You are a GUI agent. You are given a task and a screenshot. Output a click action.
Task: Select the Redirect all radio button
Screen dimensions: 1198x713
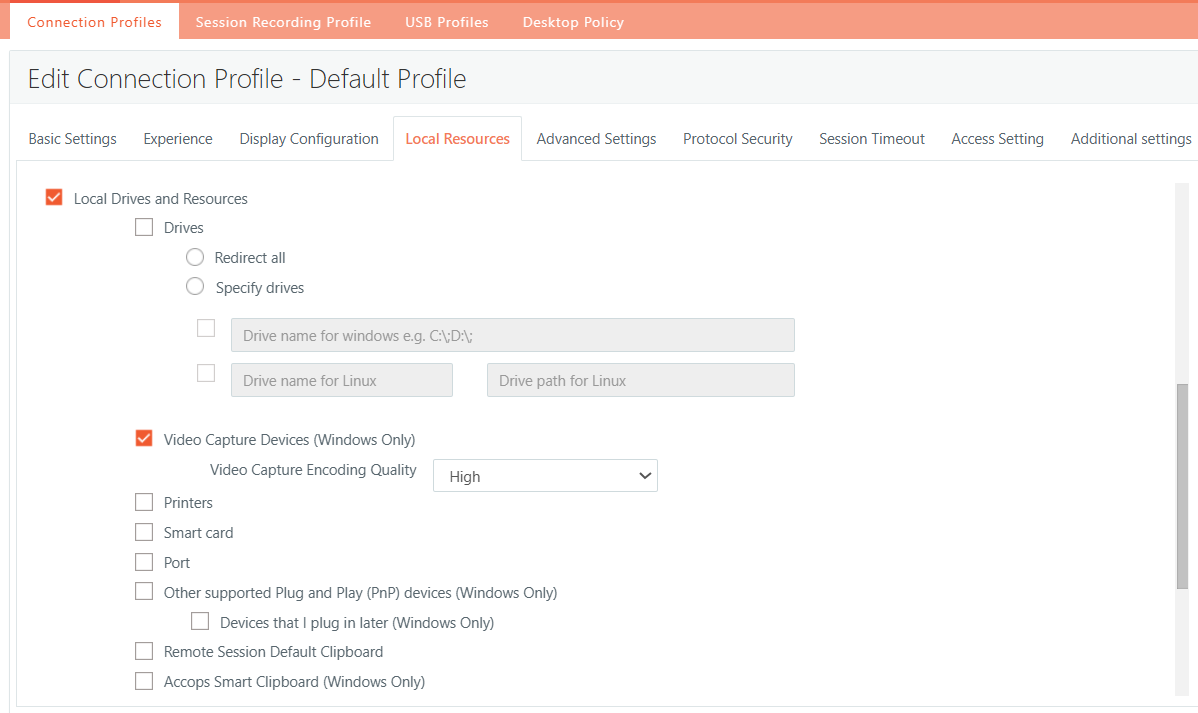click(x=195, y=257)
